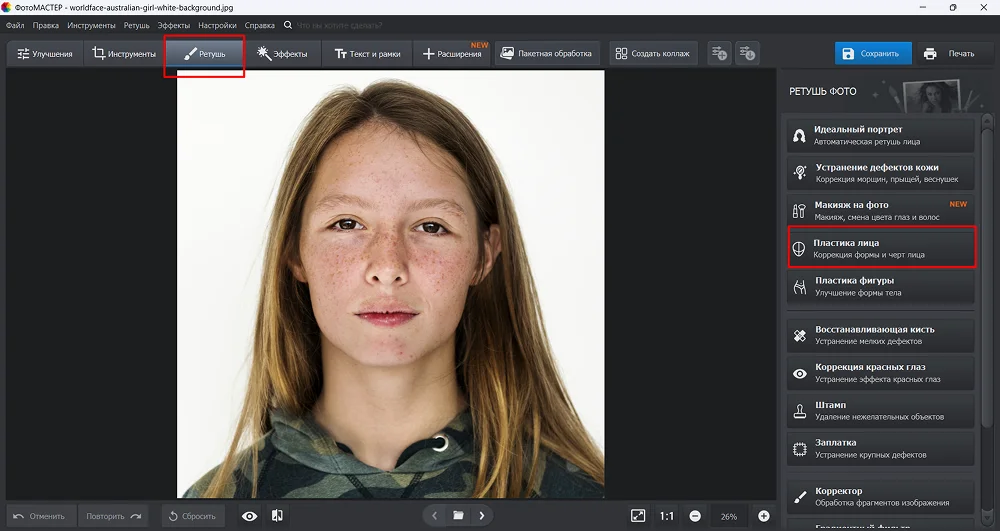This screenshot has width=1000, height=531.
Task: Open Макияж на фото tool
Action: click(880, 210)
